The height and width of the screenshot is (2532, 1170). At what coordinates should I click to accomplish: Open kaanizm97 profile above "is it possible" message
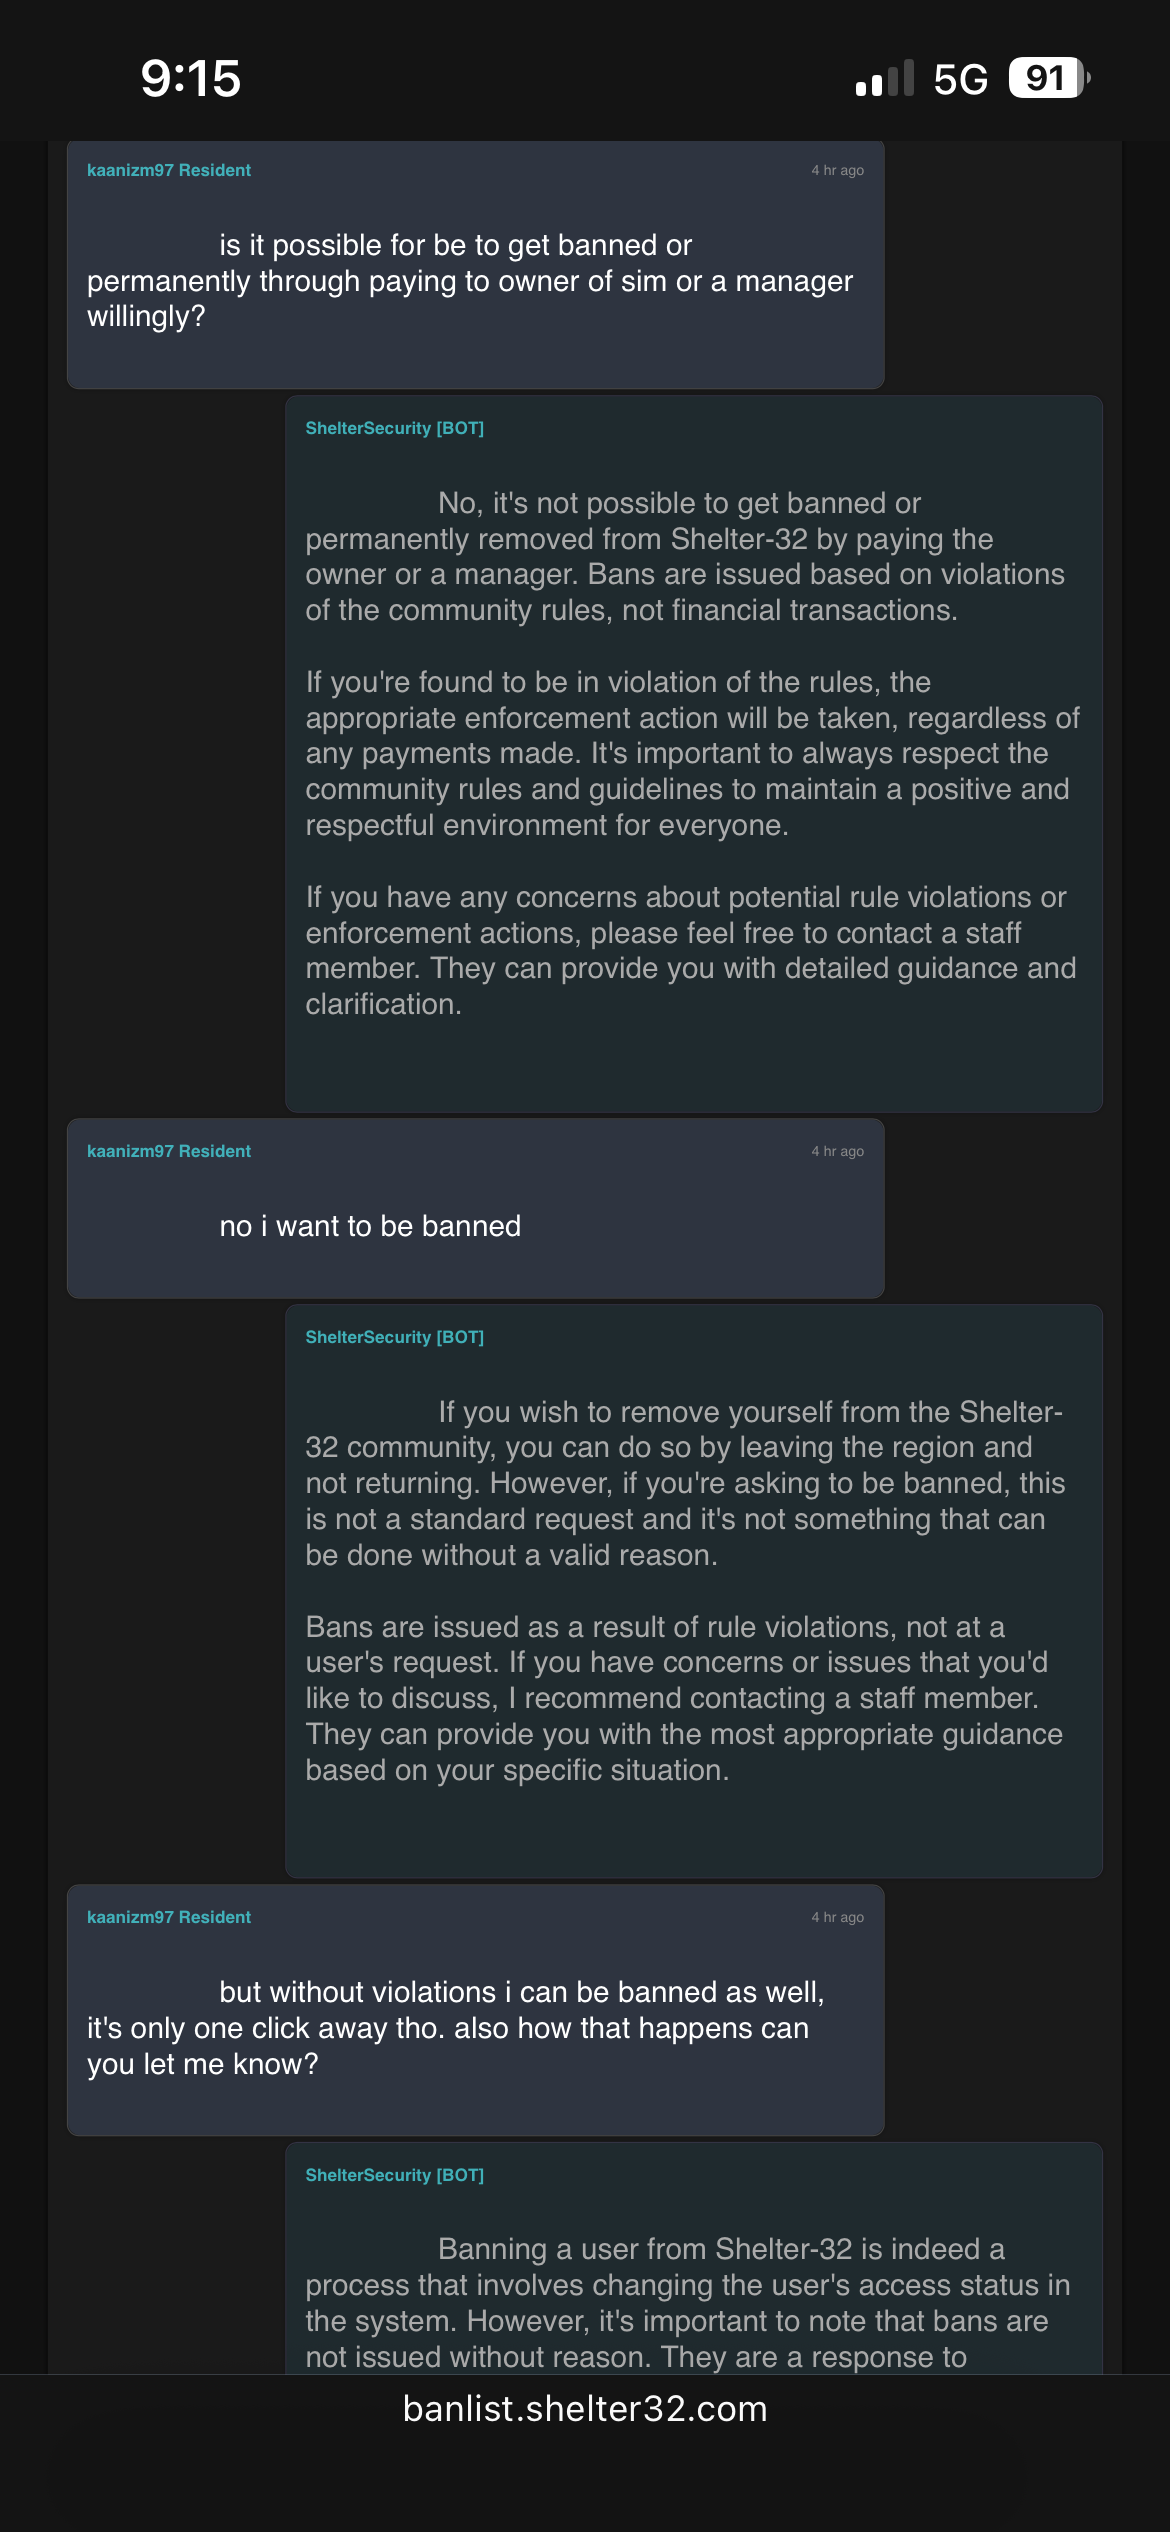click(168, 170)
